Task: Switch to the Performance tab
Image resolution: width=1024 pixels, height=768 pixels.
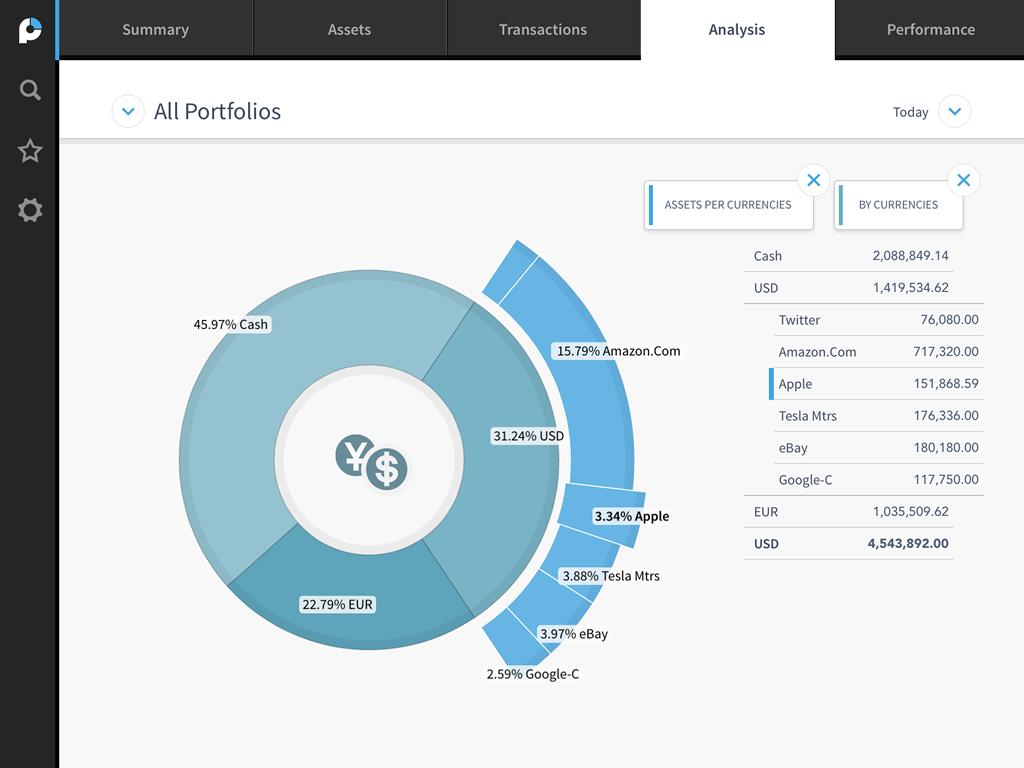Action: point(930,29)
